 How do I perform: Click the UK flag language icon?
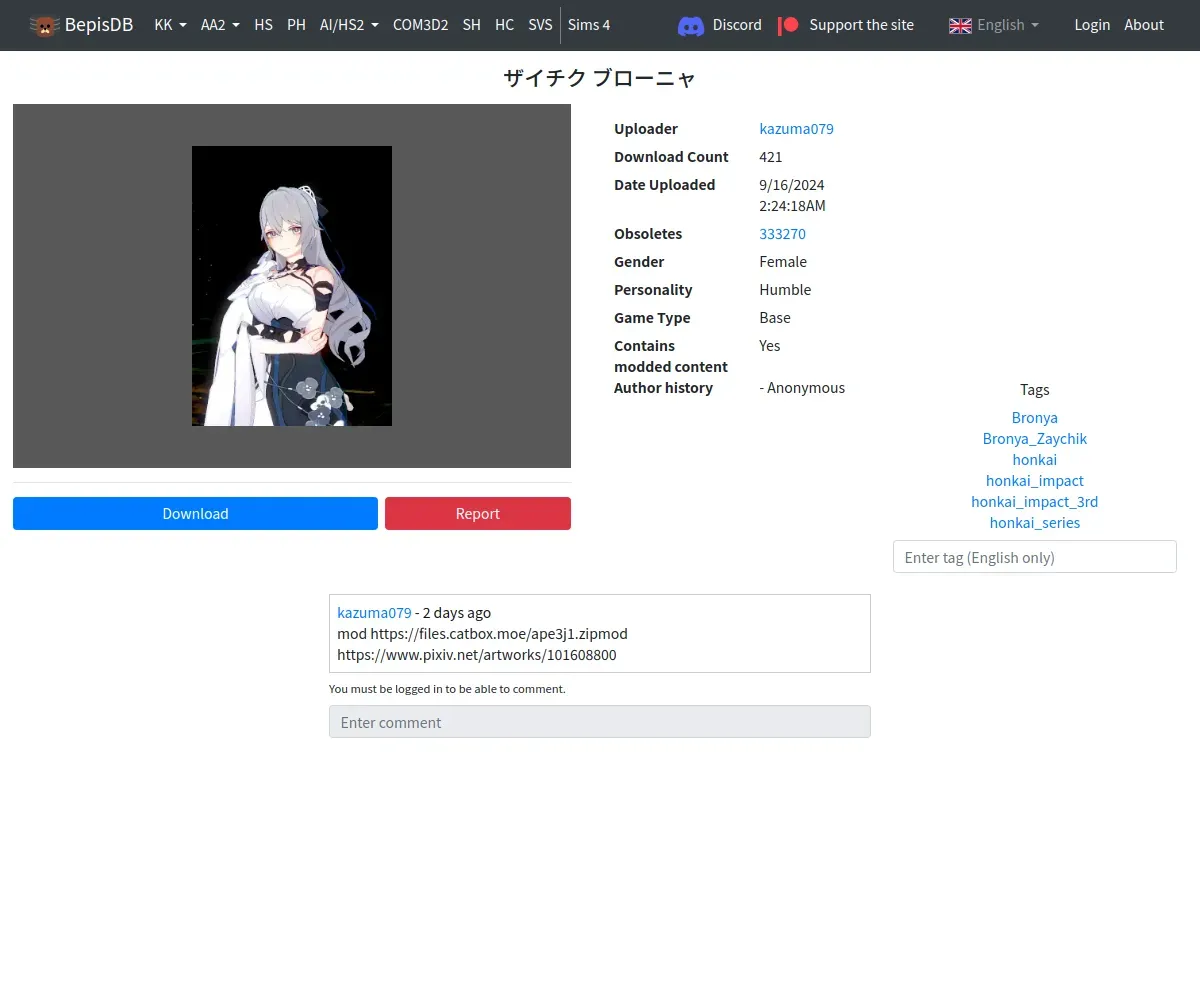[x=960, y=25]
